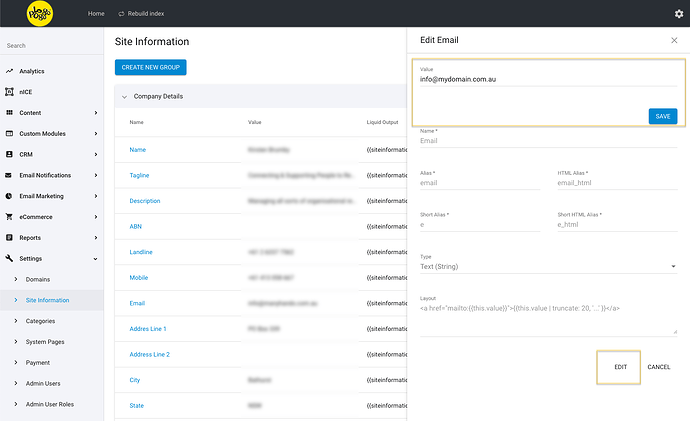Click the Email Notifications envelope icon

(x=8, y=175)
